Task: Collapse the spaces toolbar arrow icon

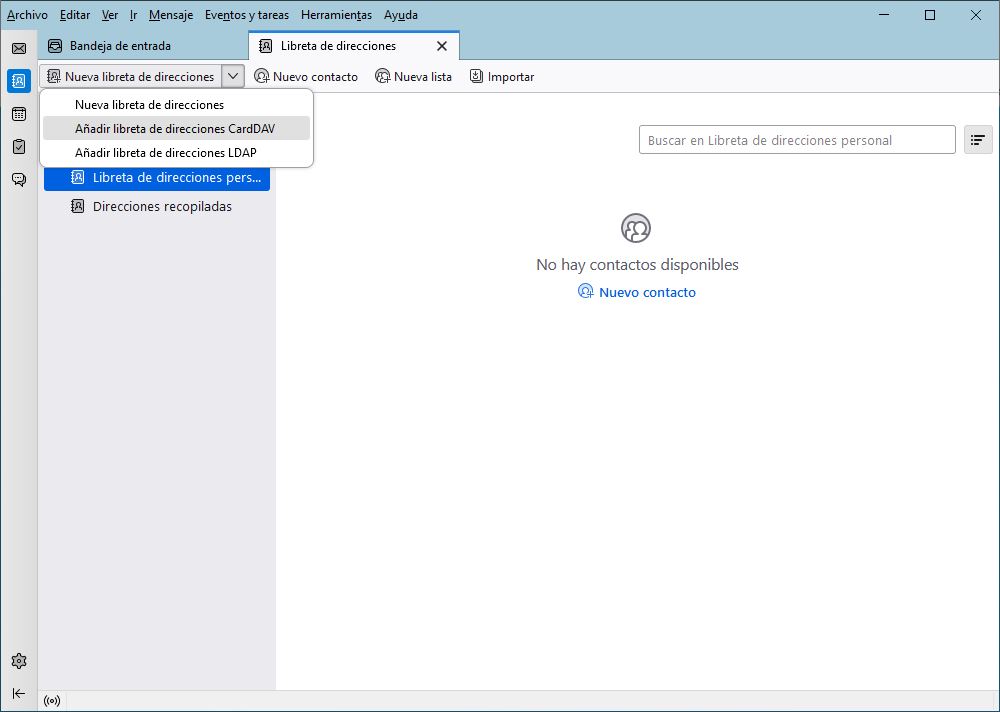Action: coord(18,693)
